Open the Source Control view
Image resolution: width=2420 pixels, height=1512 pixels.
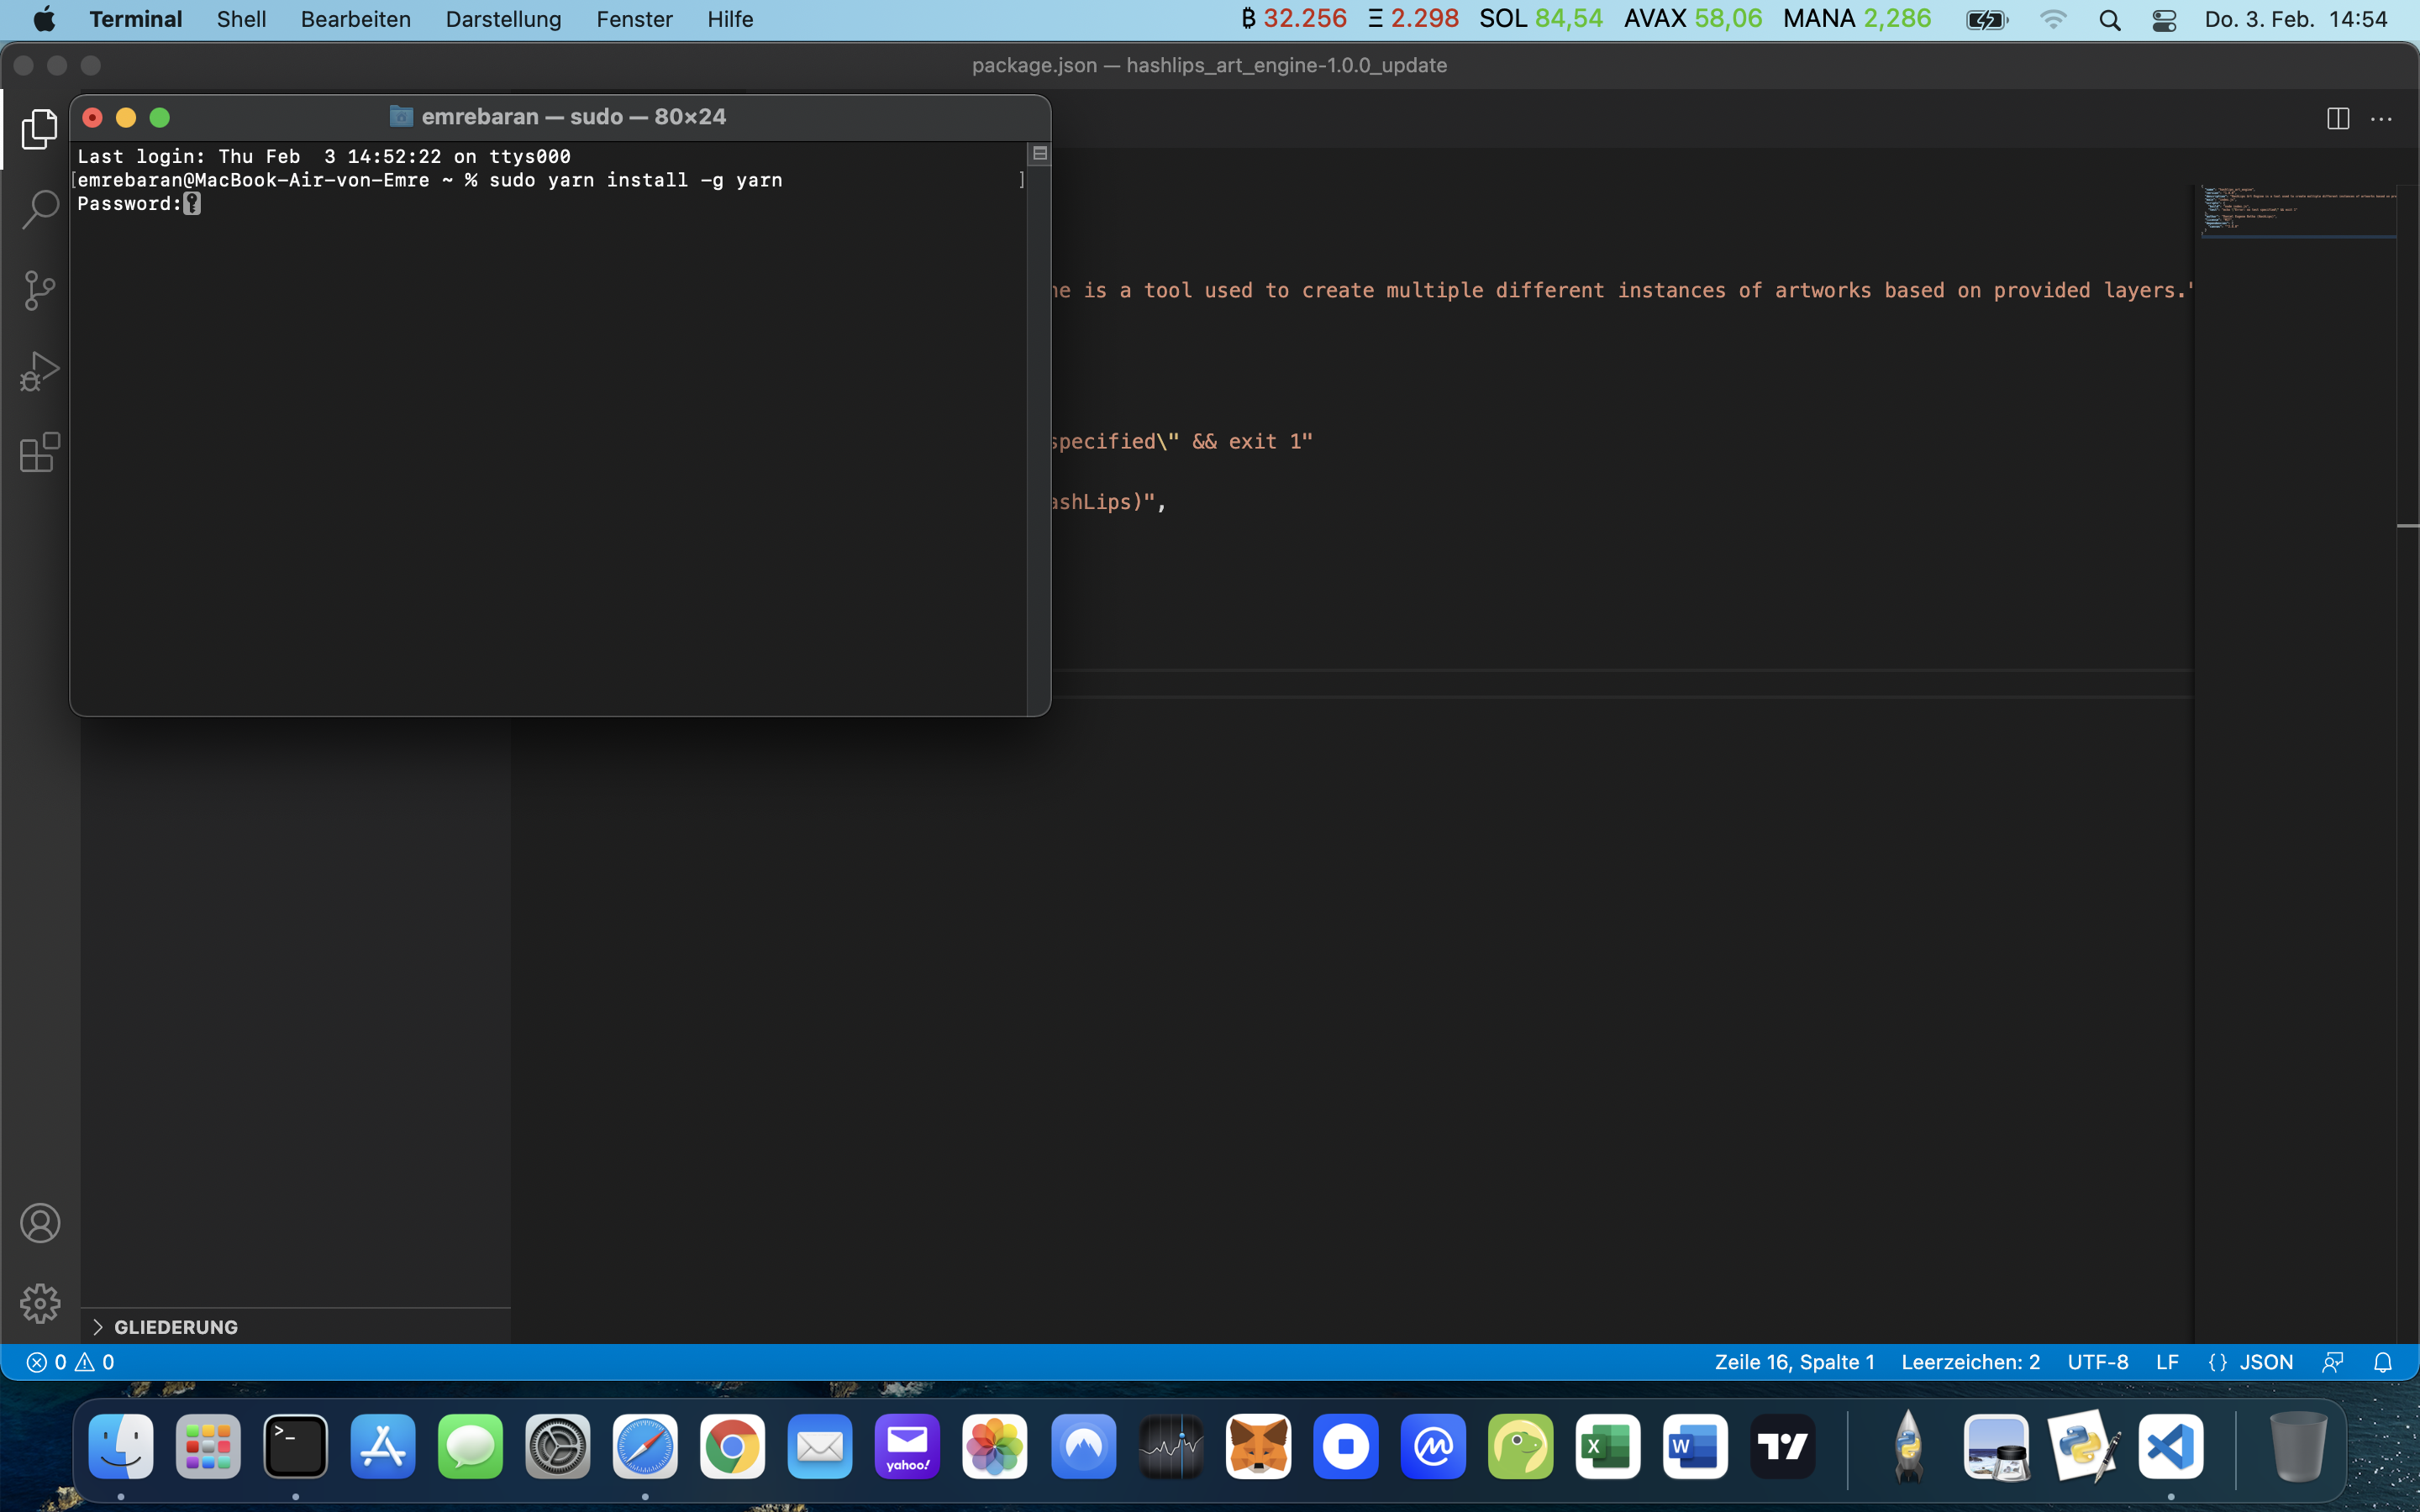point(40,291)
